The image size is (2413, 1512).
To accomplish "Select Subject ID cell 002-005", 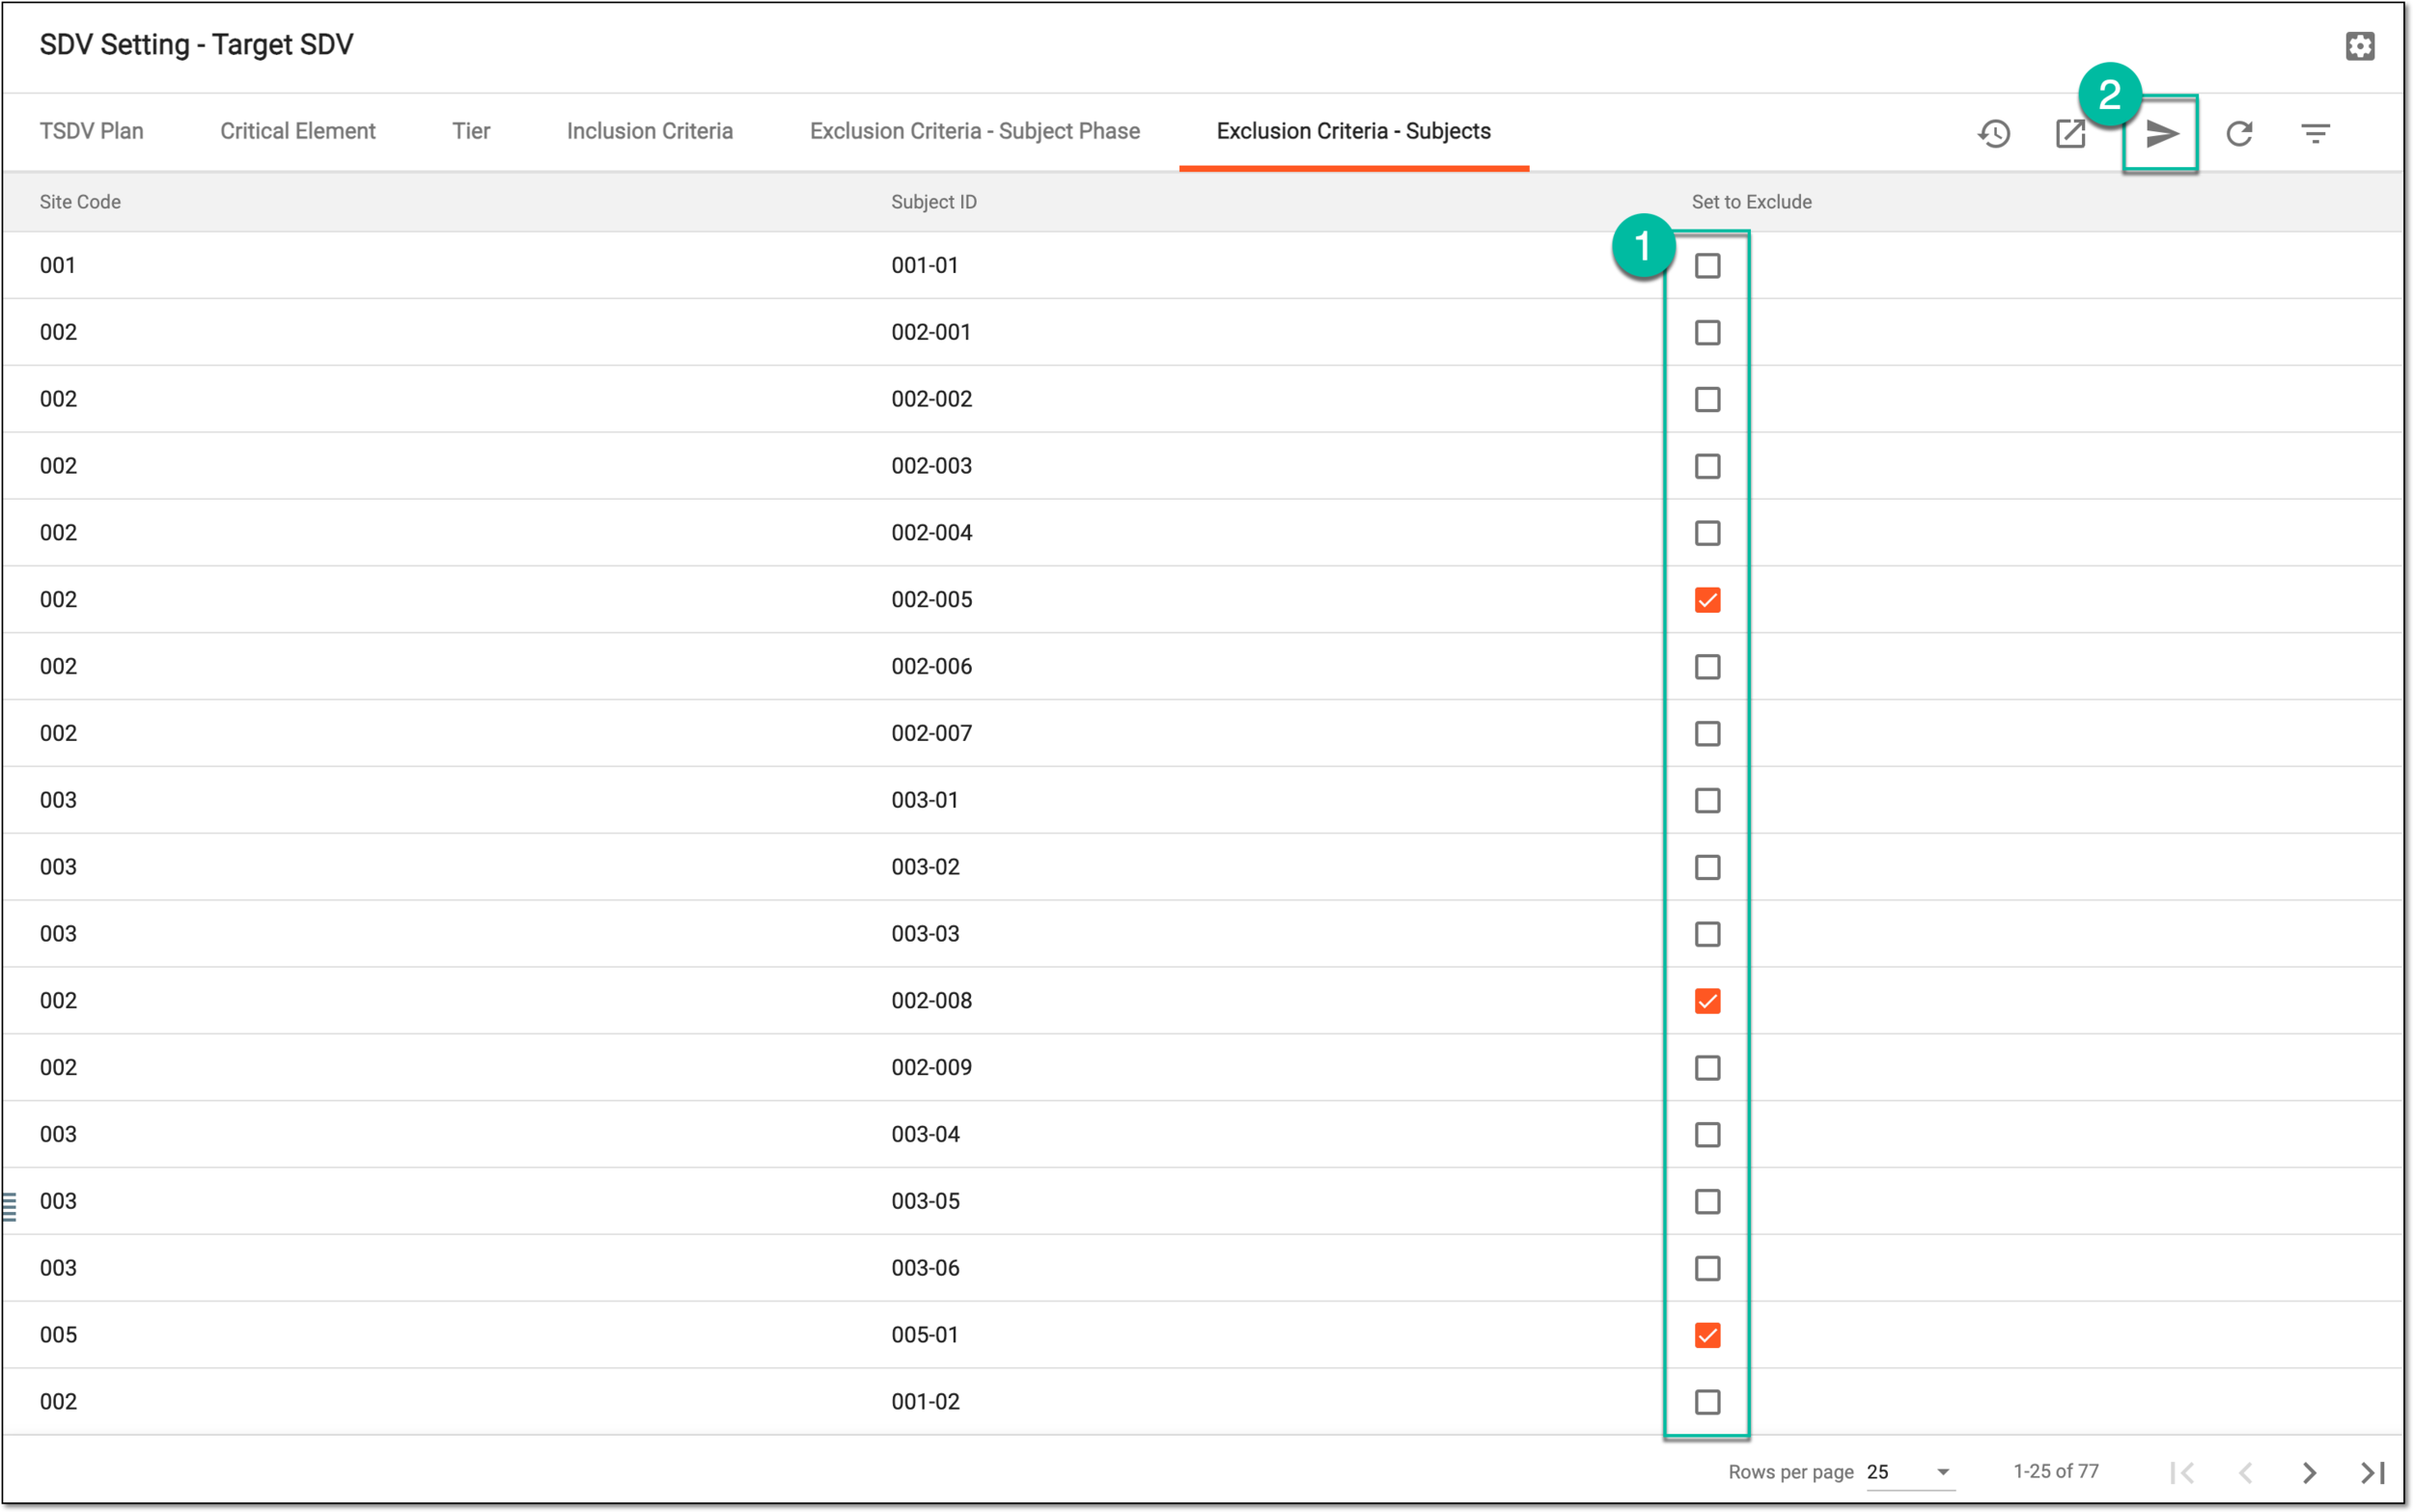I will pyautogui.click(x=932, y=600).
